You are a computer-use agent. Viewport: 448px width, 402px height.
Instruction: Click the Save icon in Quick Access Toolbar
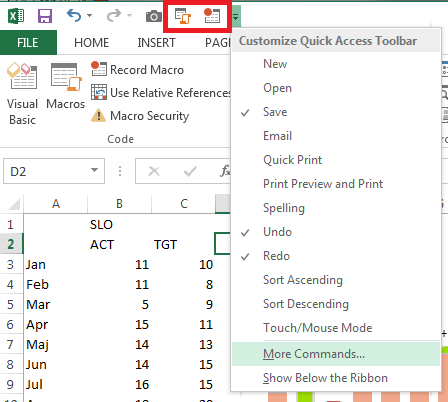pos(45,16)
